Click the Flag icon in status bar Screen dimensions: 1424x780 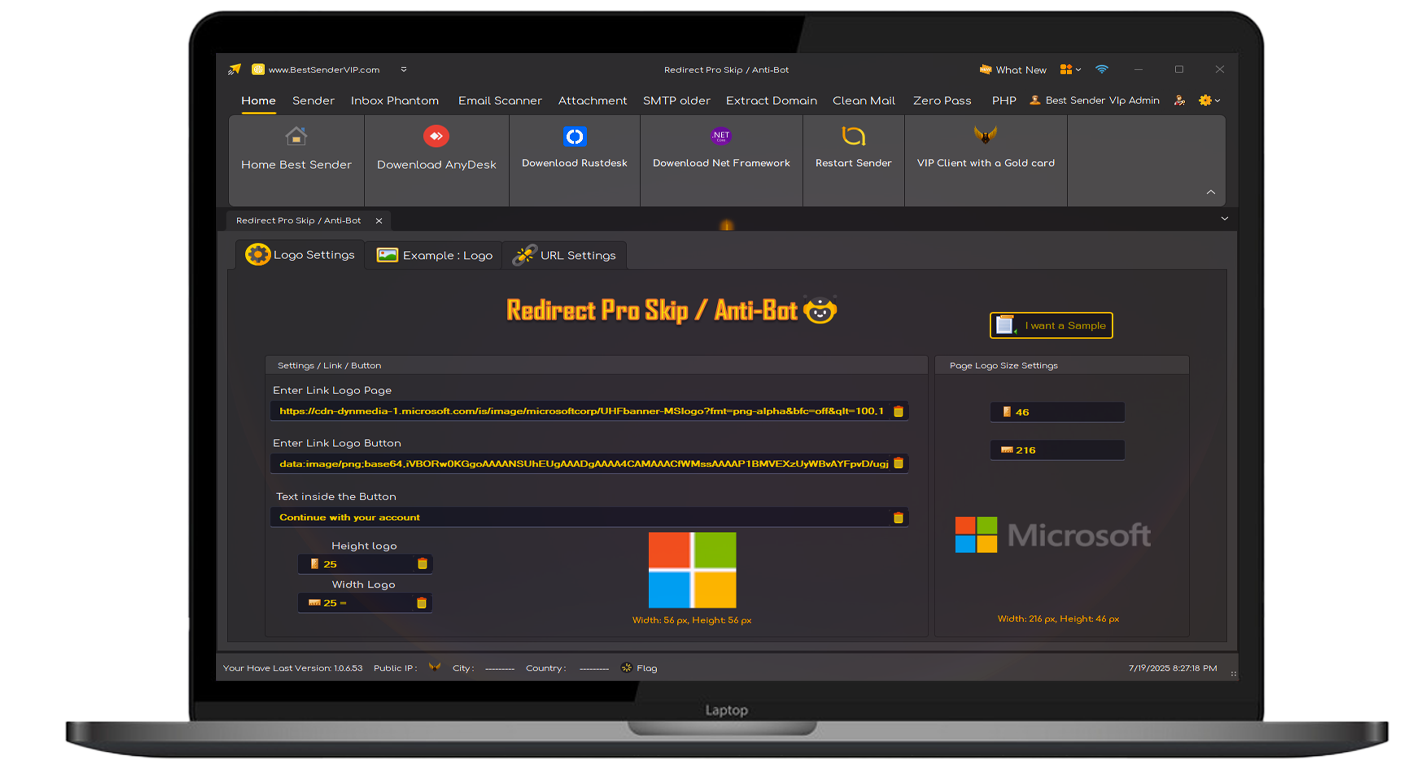627,667
